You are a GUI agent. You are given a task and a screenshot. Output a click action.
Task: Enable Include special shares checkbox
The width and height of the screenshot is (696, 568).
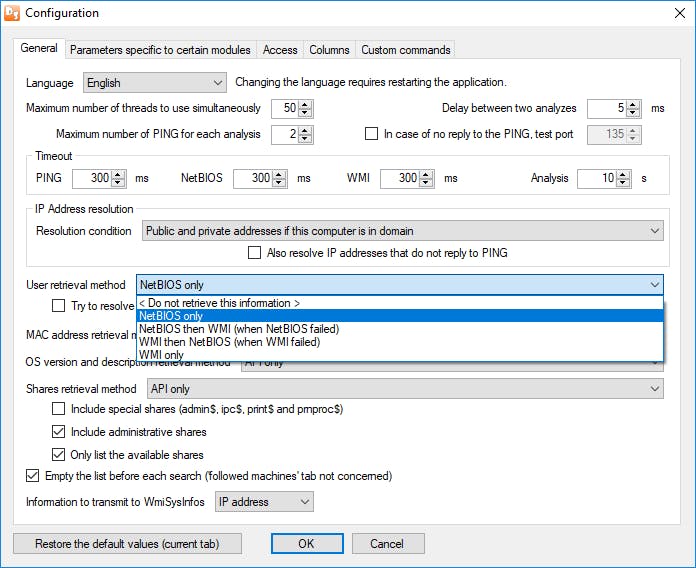tap(59, 409)
